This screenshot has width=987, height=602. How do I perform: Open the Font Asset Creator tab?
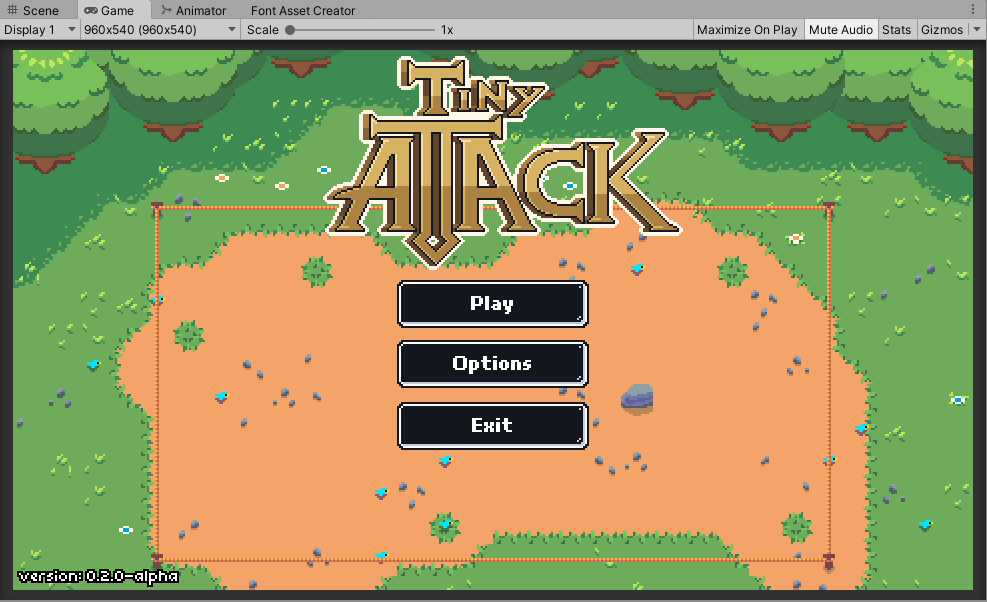point(303,10)
